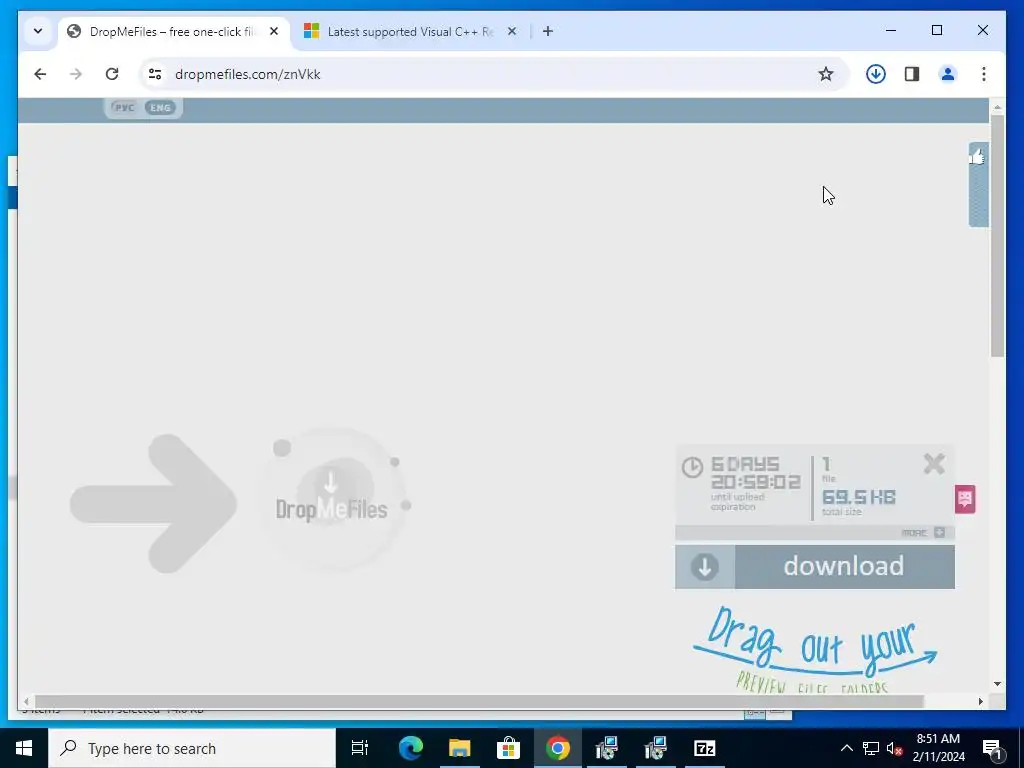Image resolution: width=1024 pixels, height=768 pixels.
Task: Reload the current page
Action: 112,74
